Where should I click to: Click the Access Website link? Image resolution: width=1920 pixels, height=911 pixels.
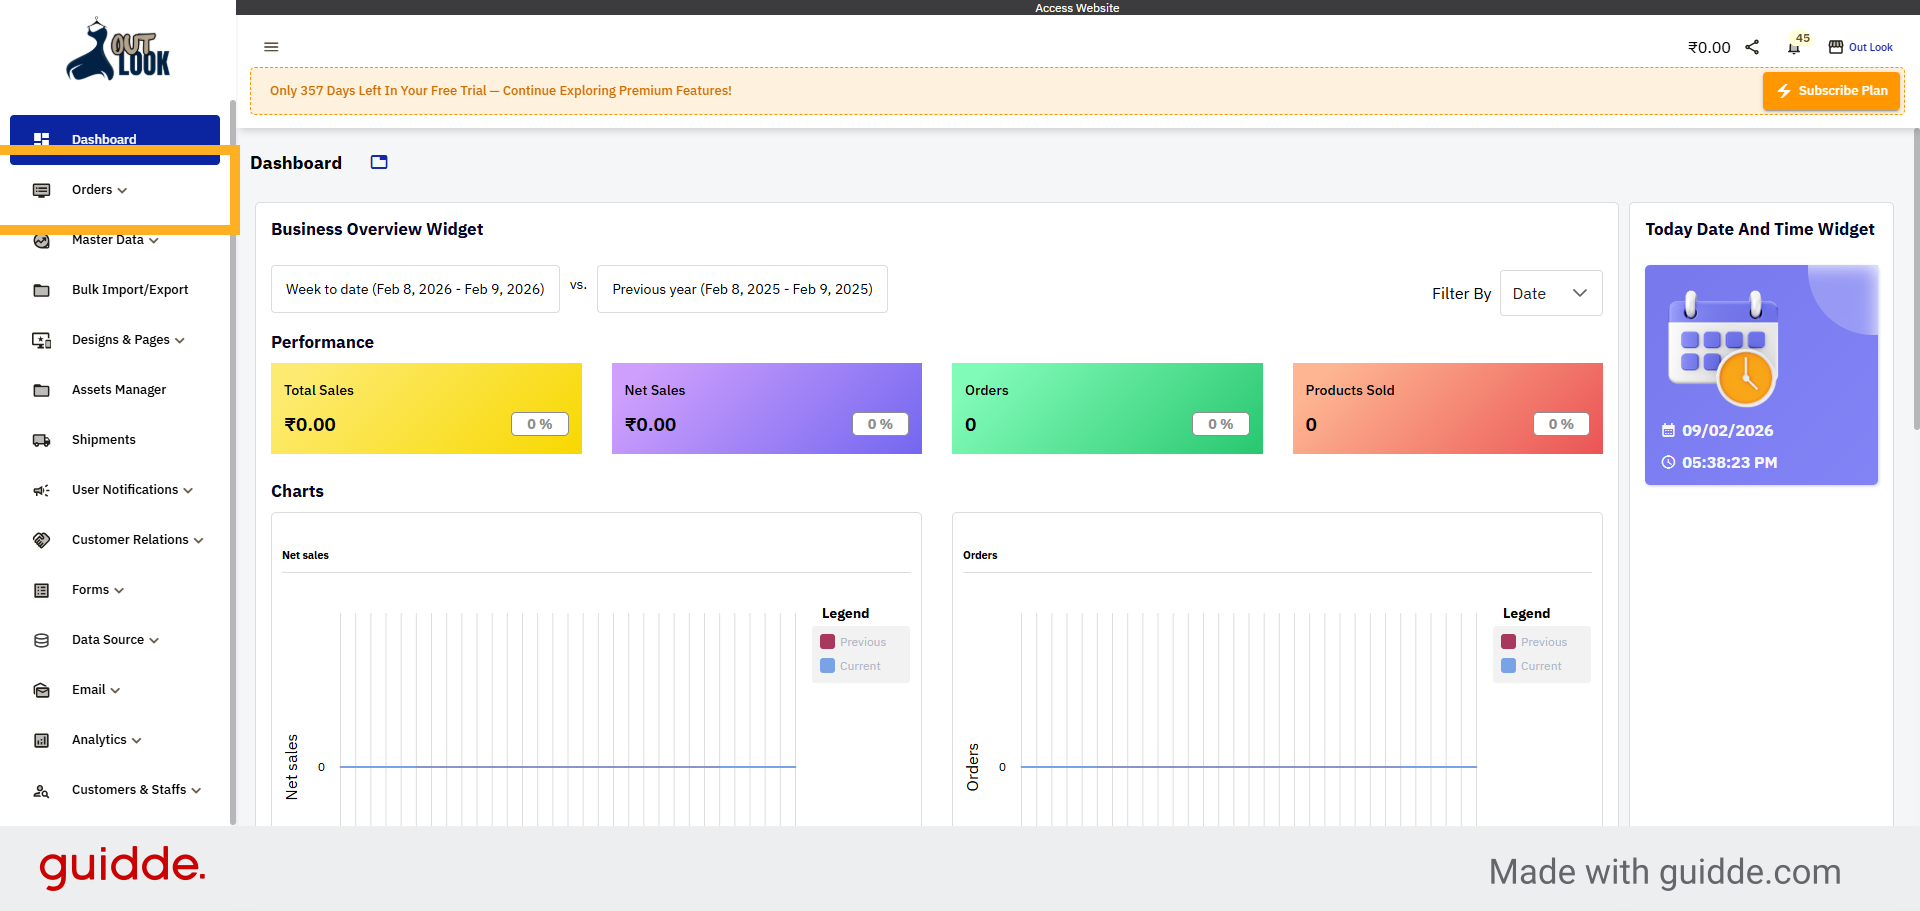tap(1077, 7)
